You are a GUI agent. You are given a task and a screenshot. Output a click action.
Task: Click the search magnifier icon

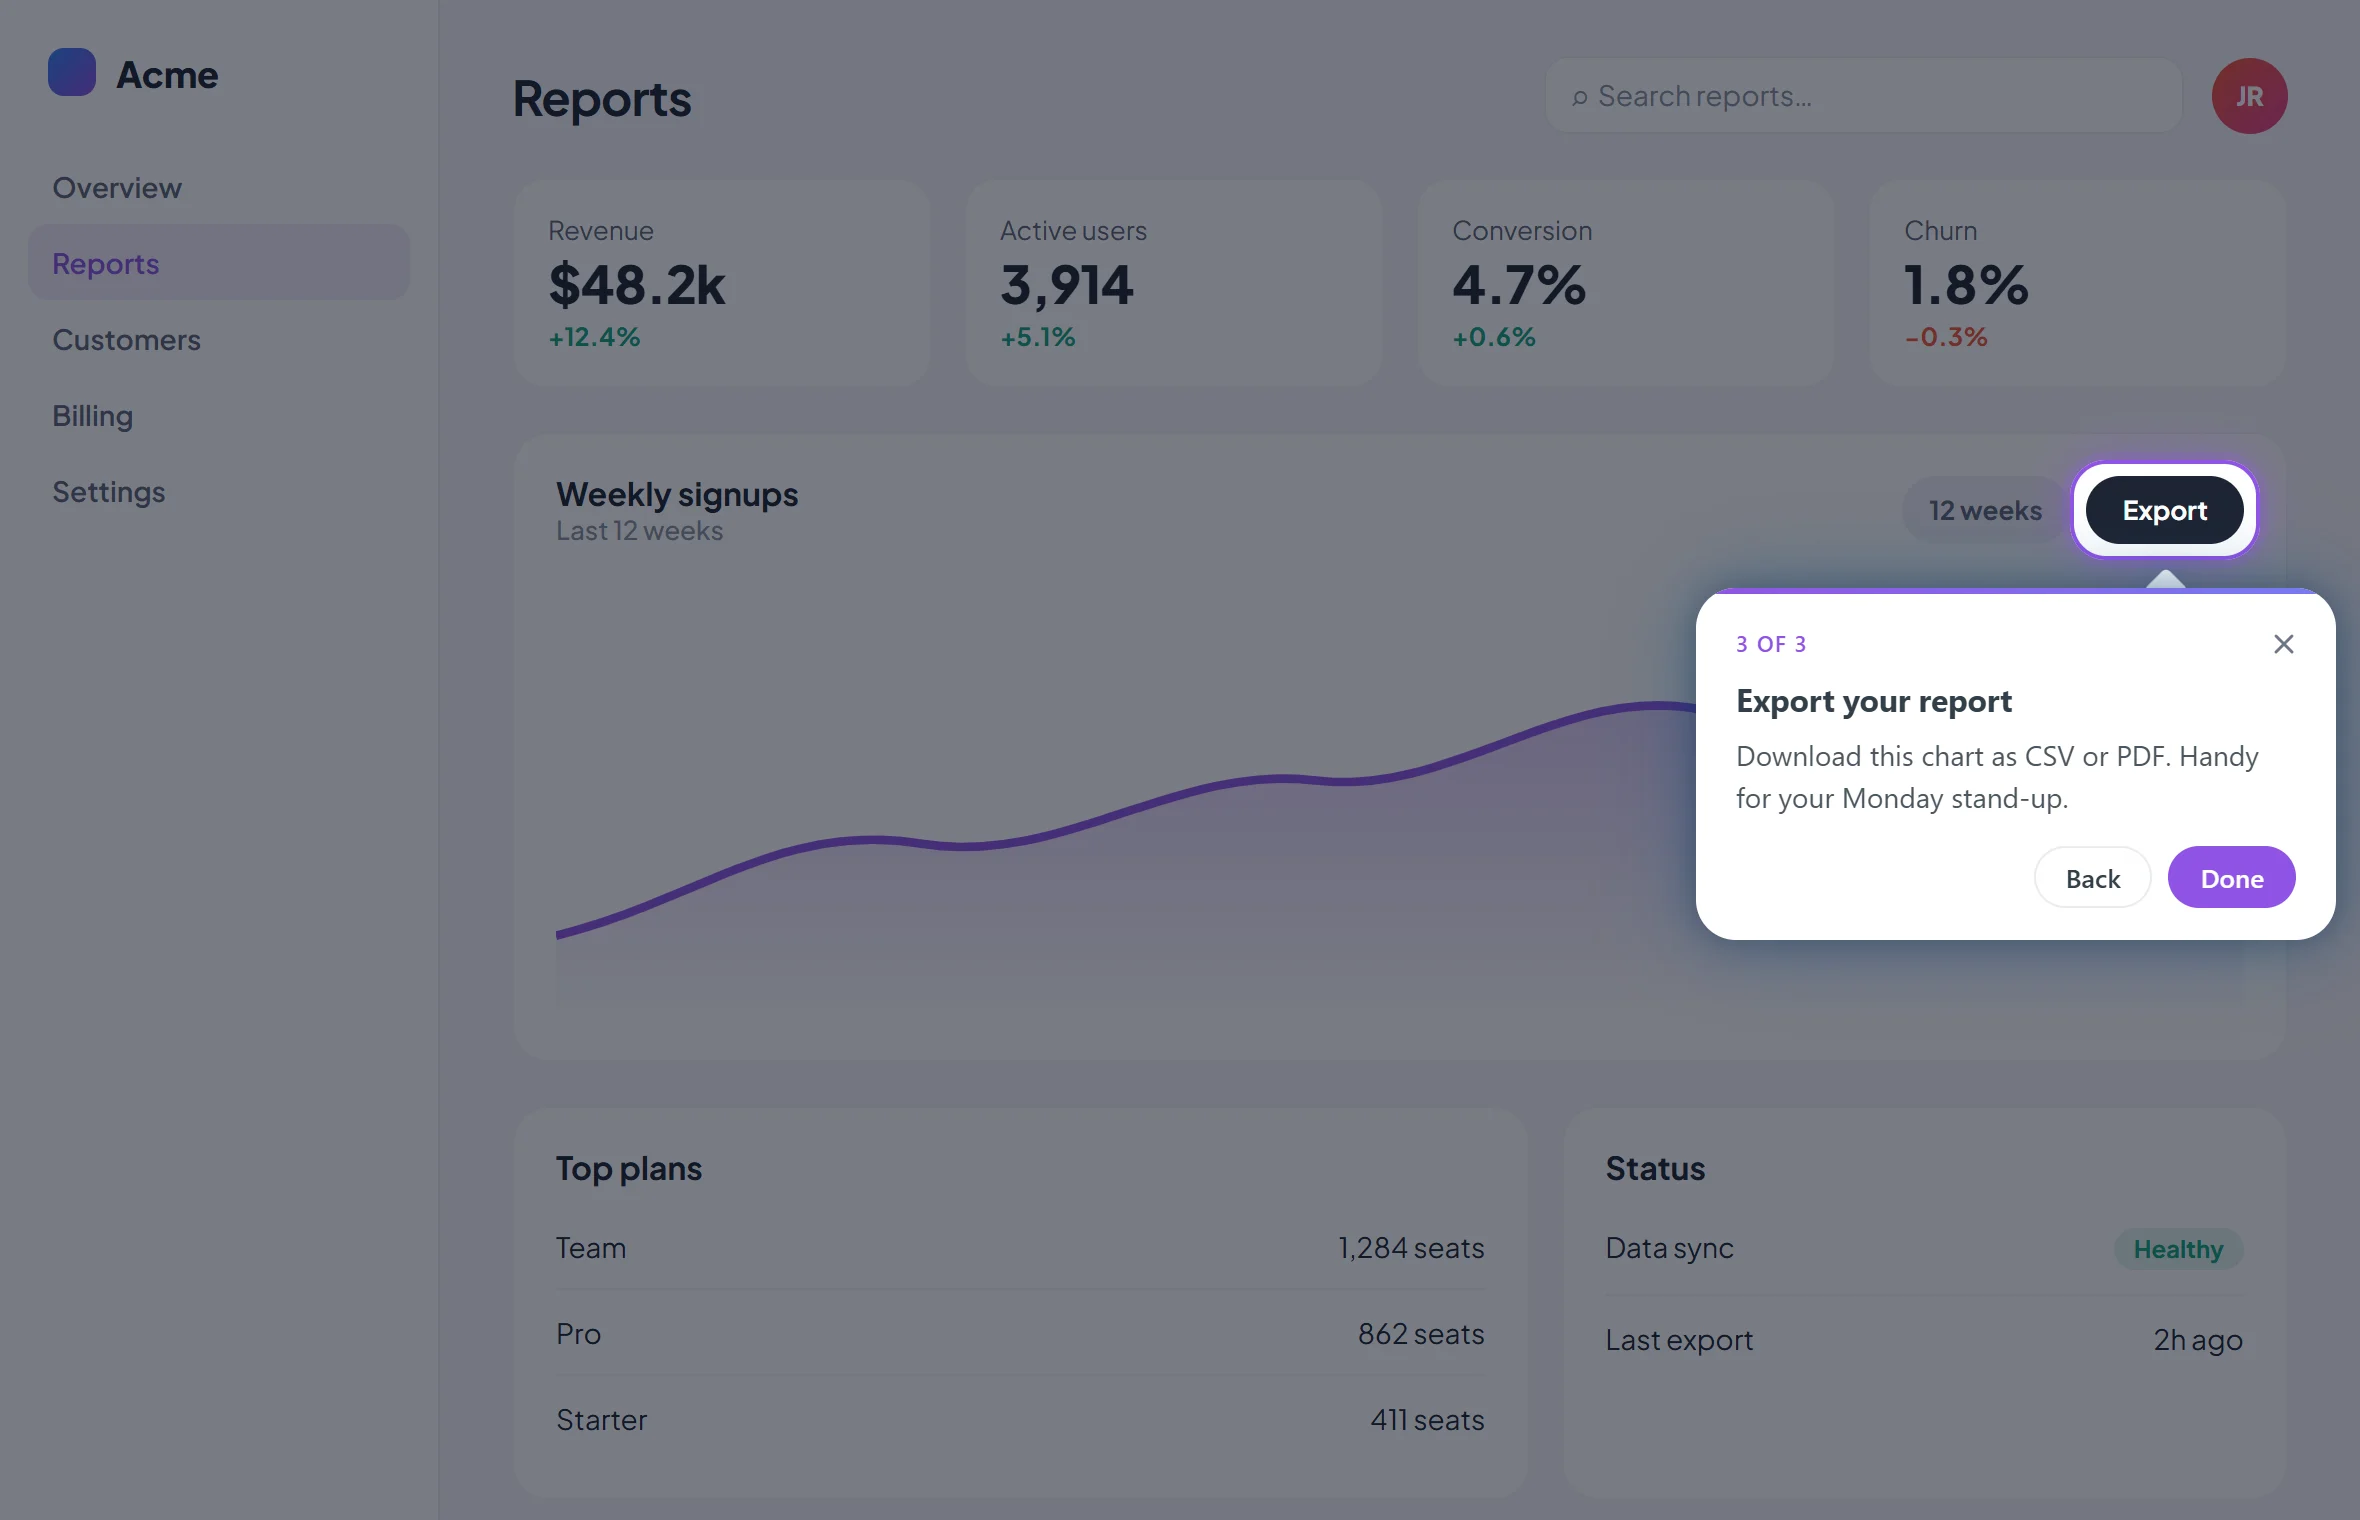pyautogui.click(x=1580, y=97)
